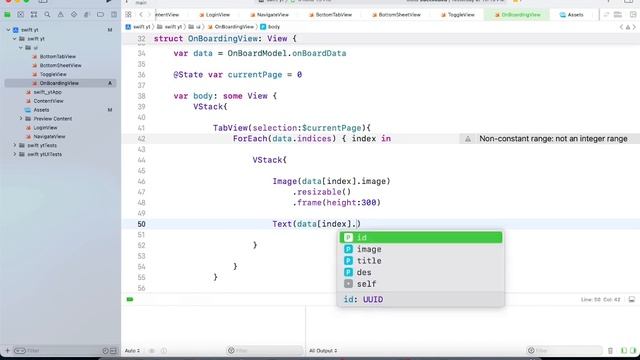Click the editor options lines icon
Image resolution: width=640 pixels, height=360 pixels.
618,15
